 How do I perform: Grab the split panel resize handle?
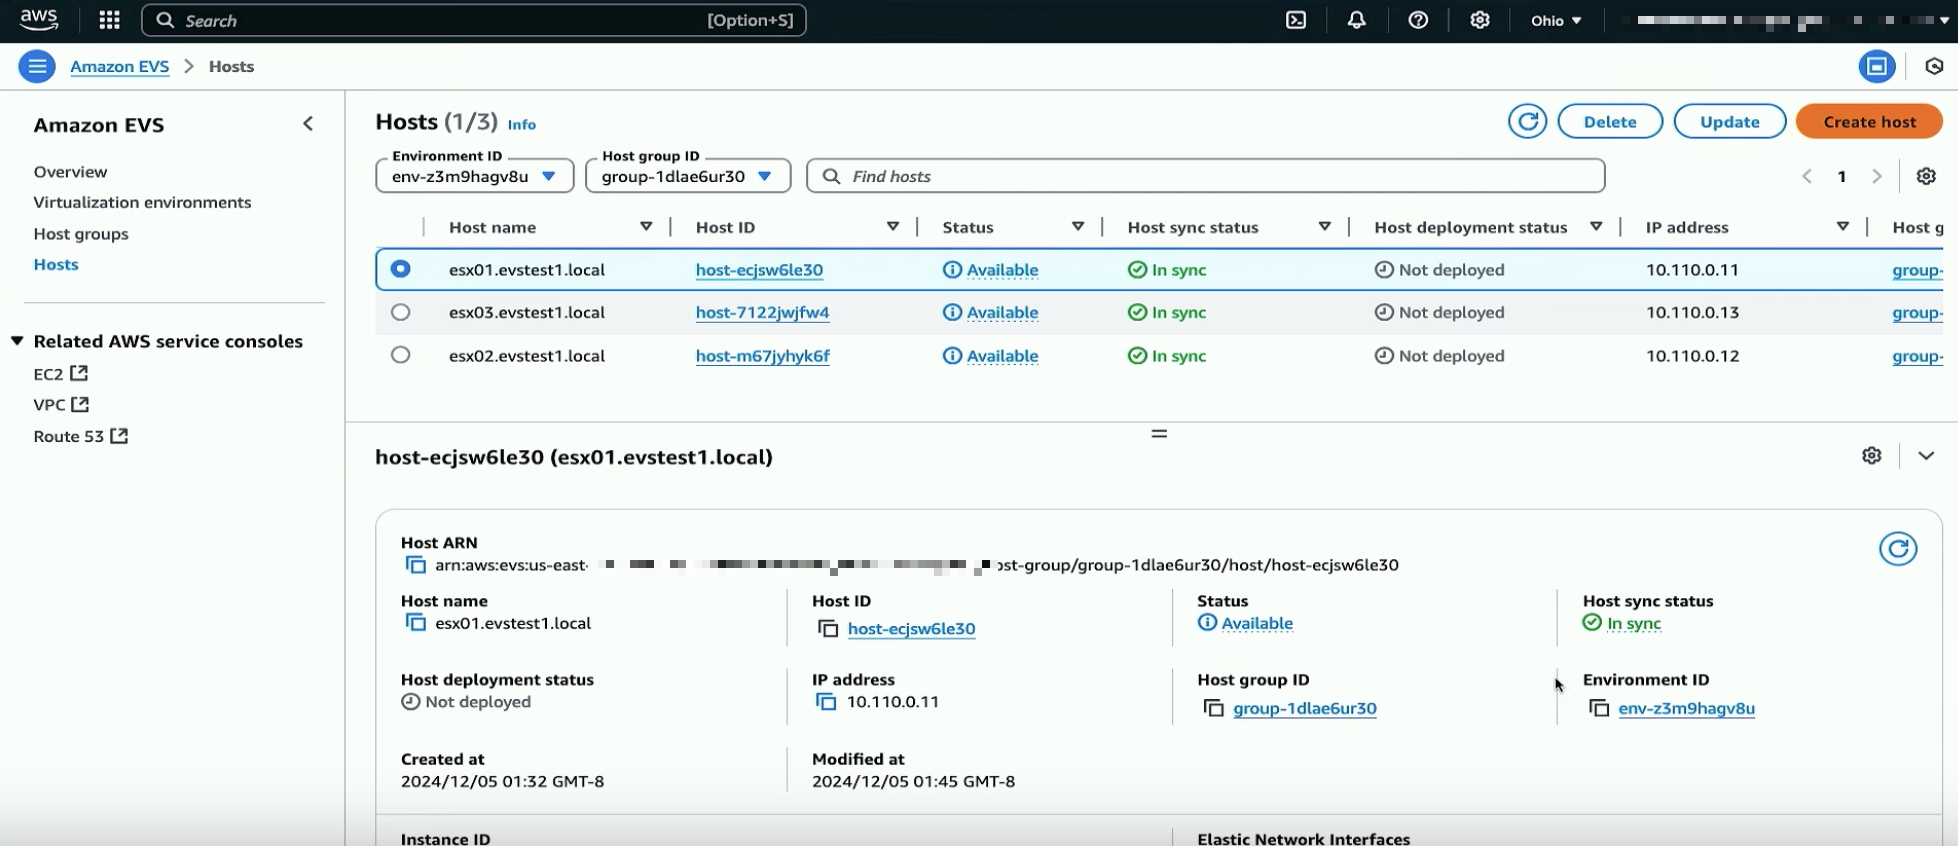click(x=1159, y=434)
